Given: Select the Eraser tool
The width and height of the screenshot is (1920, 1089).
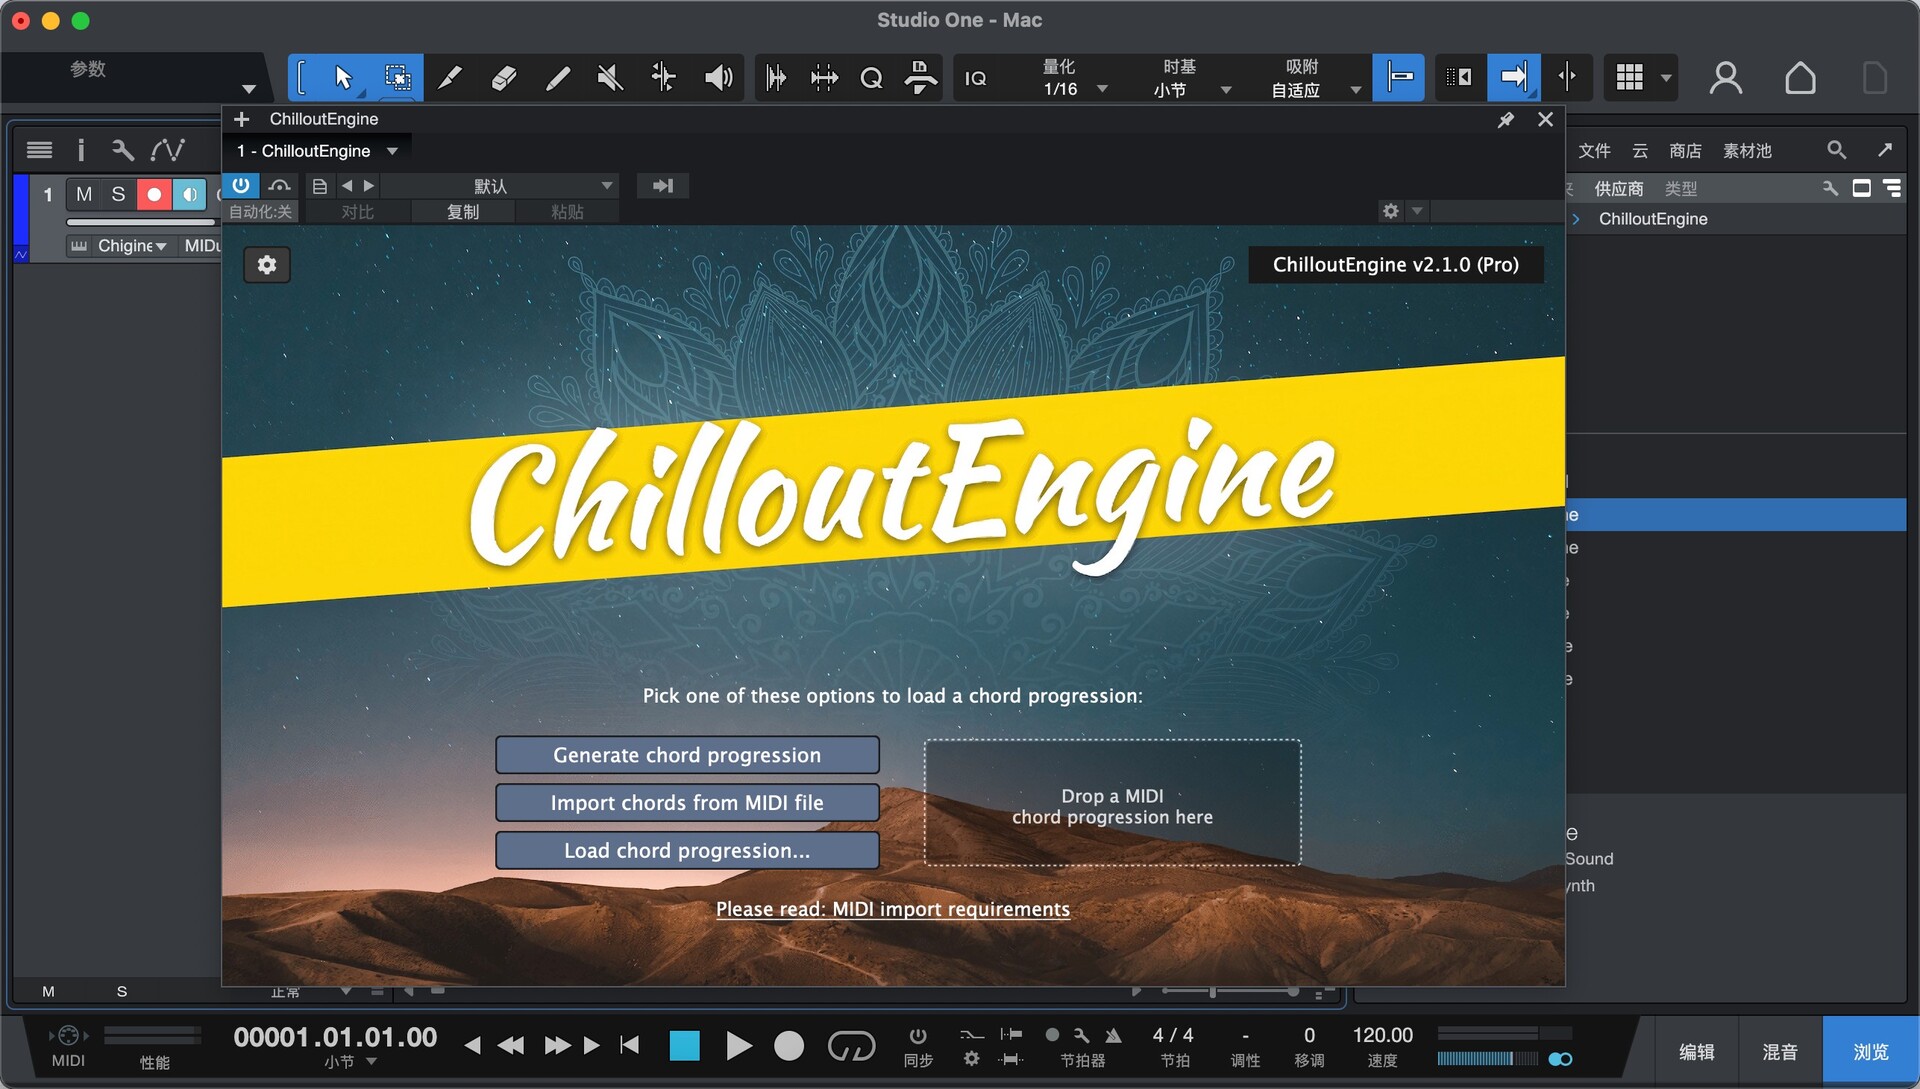Looking at the screenshot, I should pos(504,77).
